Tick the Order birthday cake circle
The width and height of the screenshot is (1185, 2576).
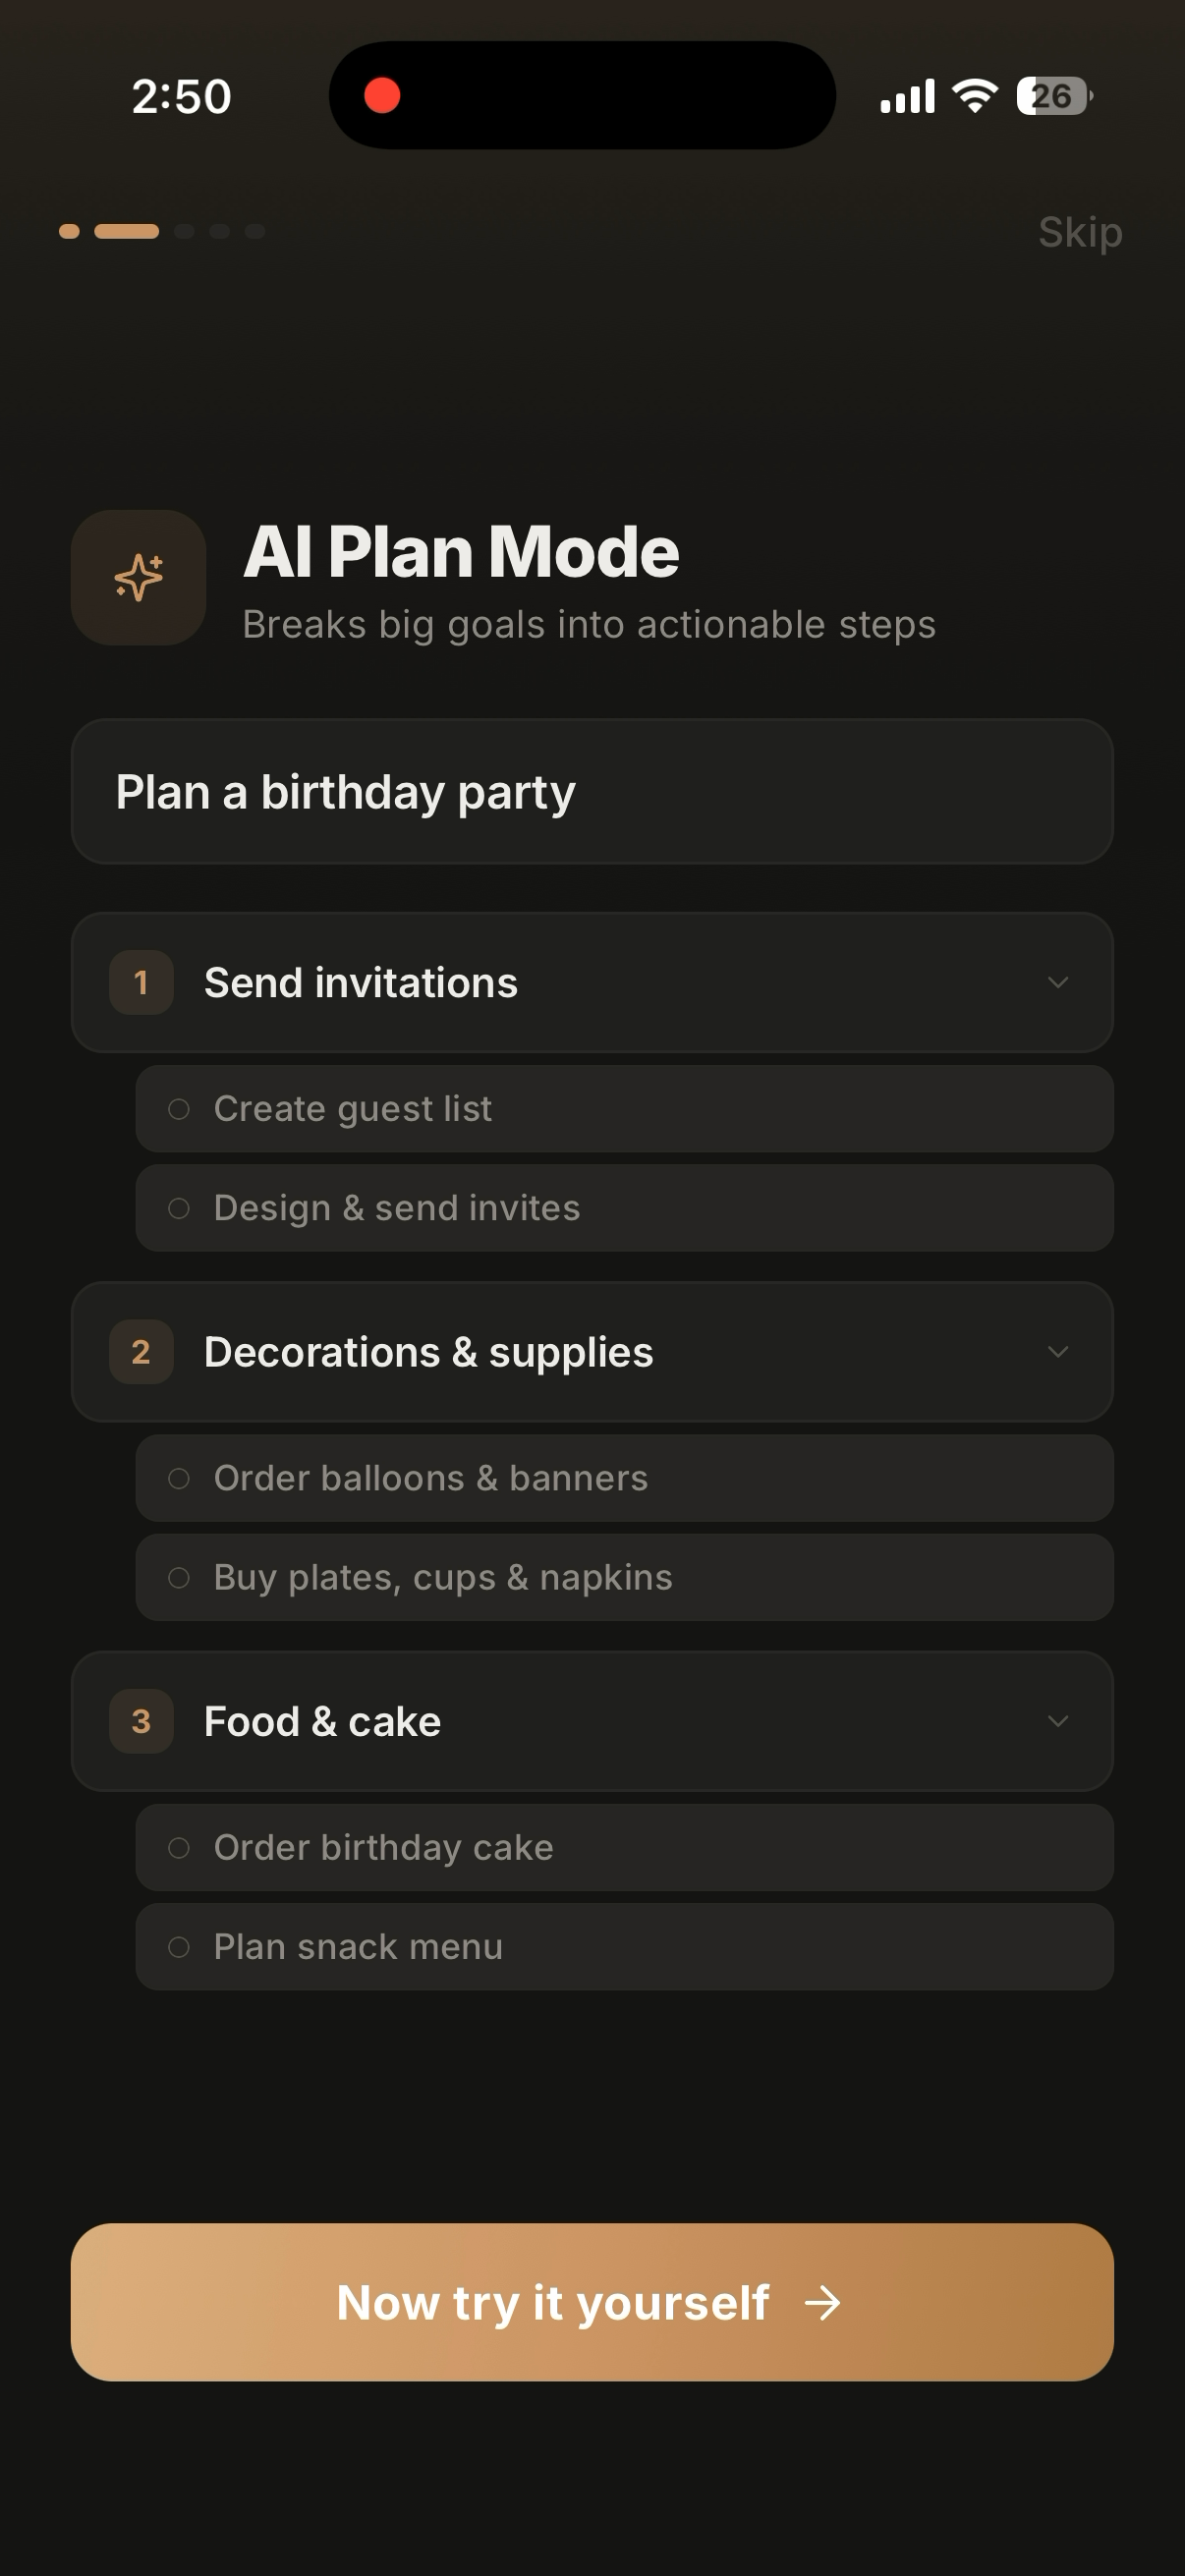179,1847
